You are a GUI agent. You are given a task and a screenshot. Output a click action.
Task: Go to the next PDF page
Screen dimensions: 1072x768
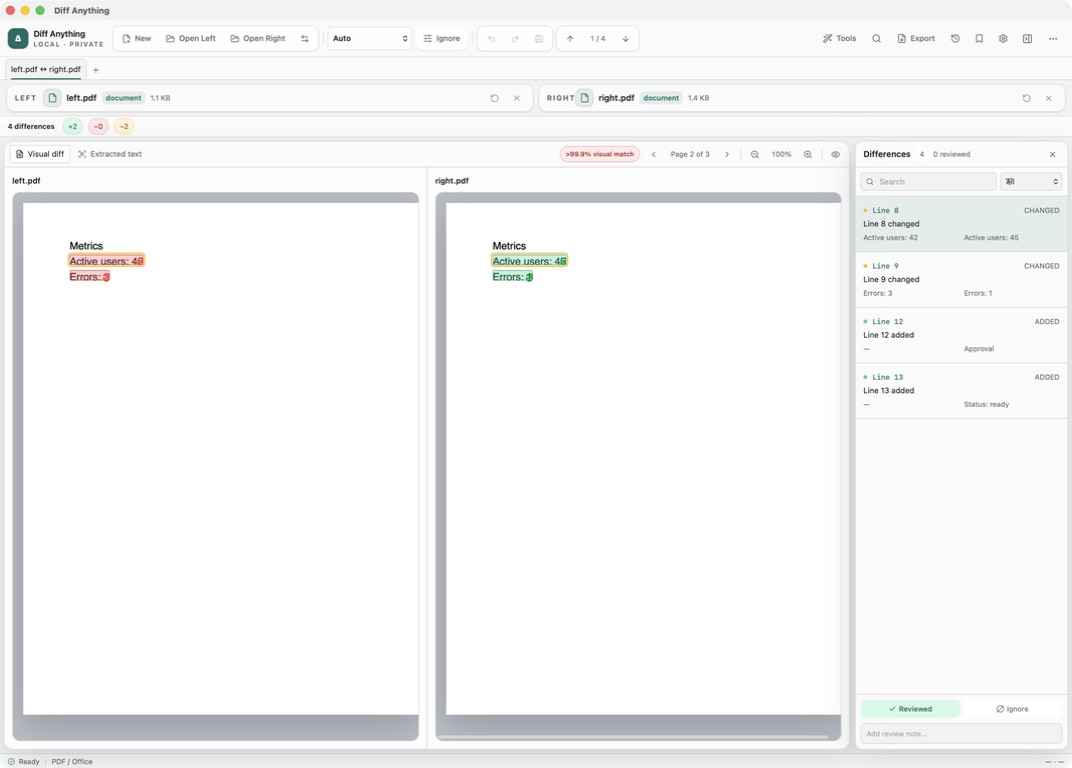(727, 154)
